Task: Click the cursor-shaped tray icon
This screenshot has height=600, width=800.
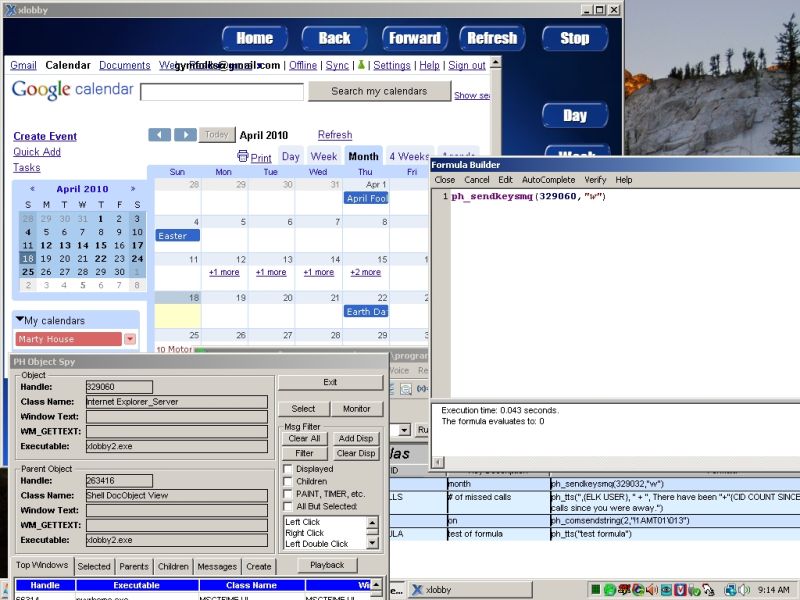Action: click(708, 590)
